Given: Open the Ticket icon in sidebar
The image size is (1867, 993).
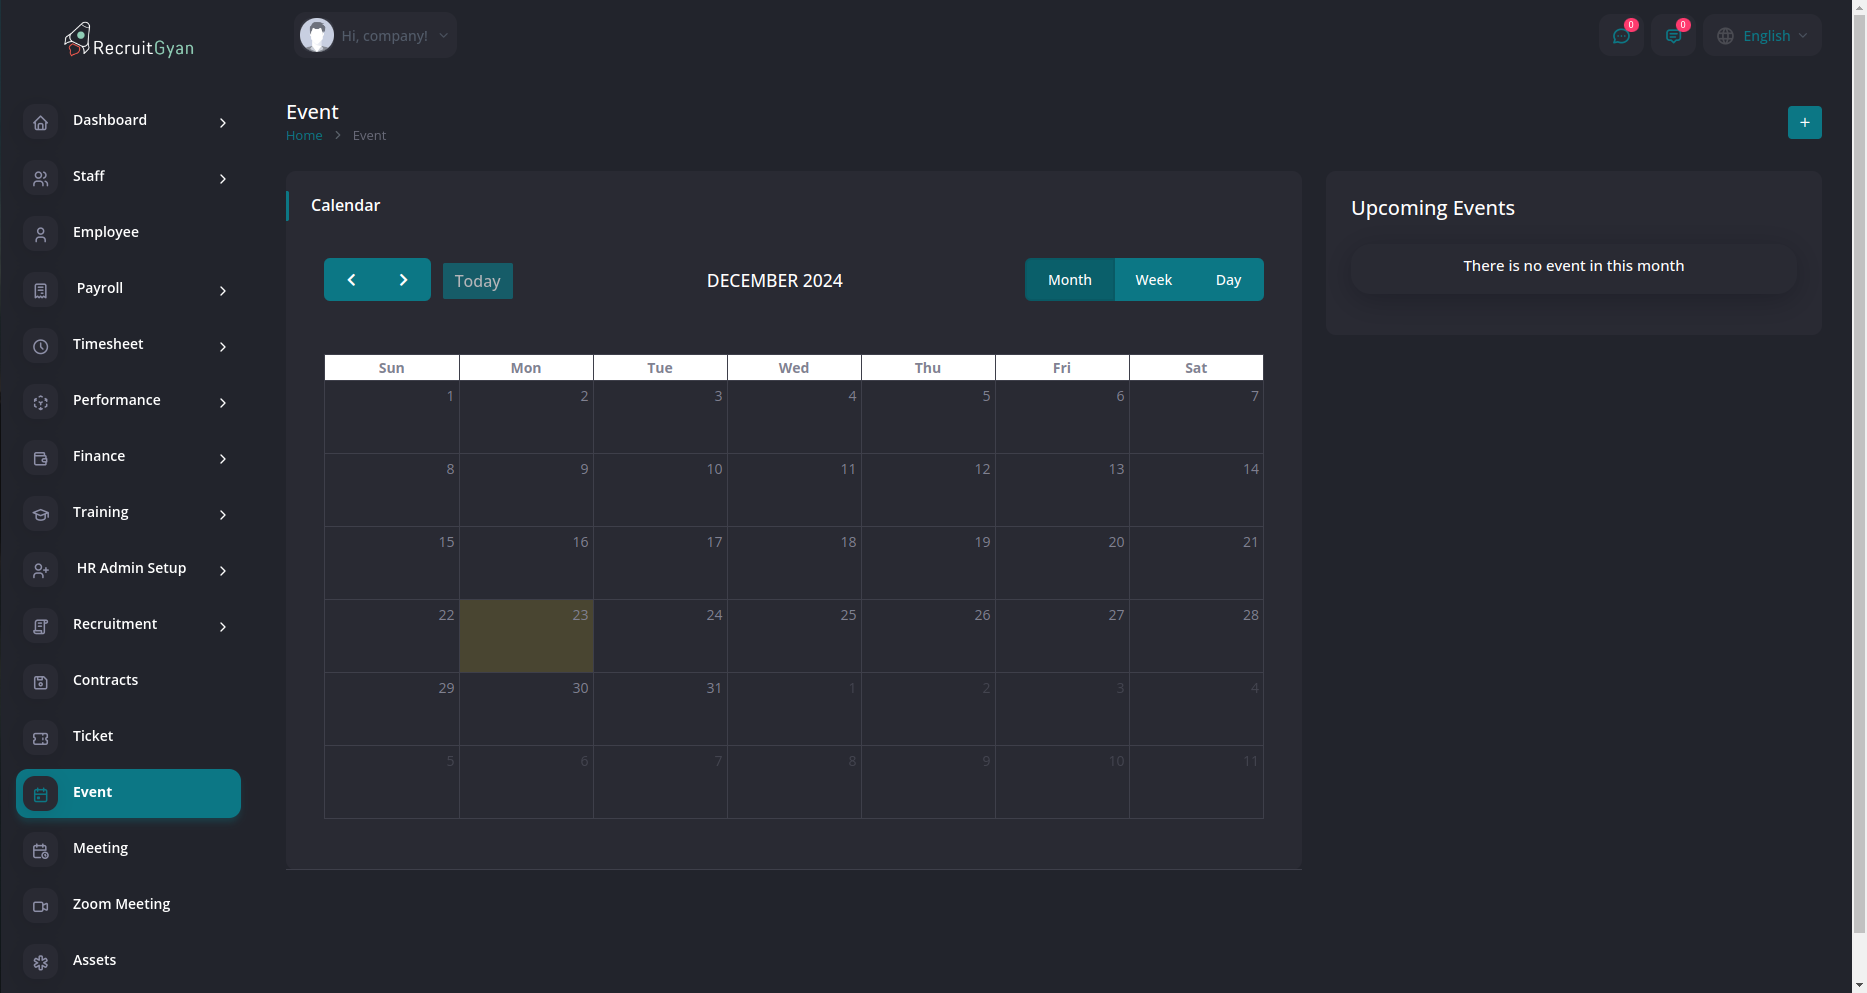Looking at the screenshot, I should [x=41, y=738].
